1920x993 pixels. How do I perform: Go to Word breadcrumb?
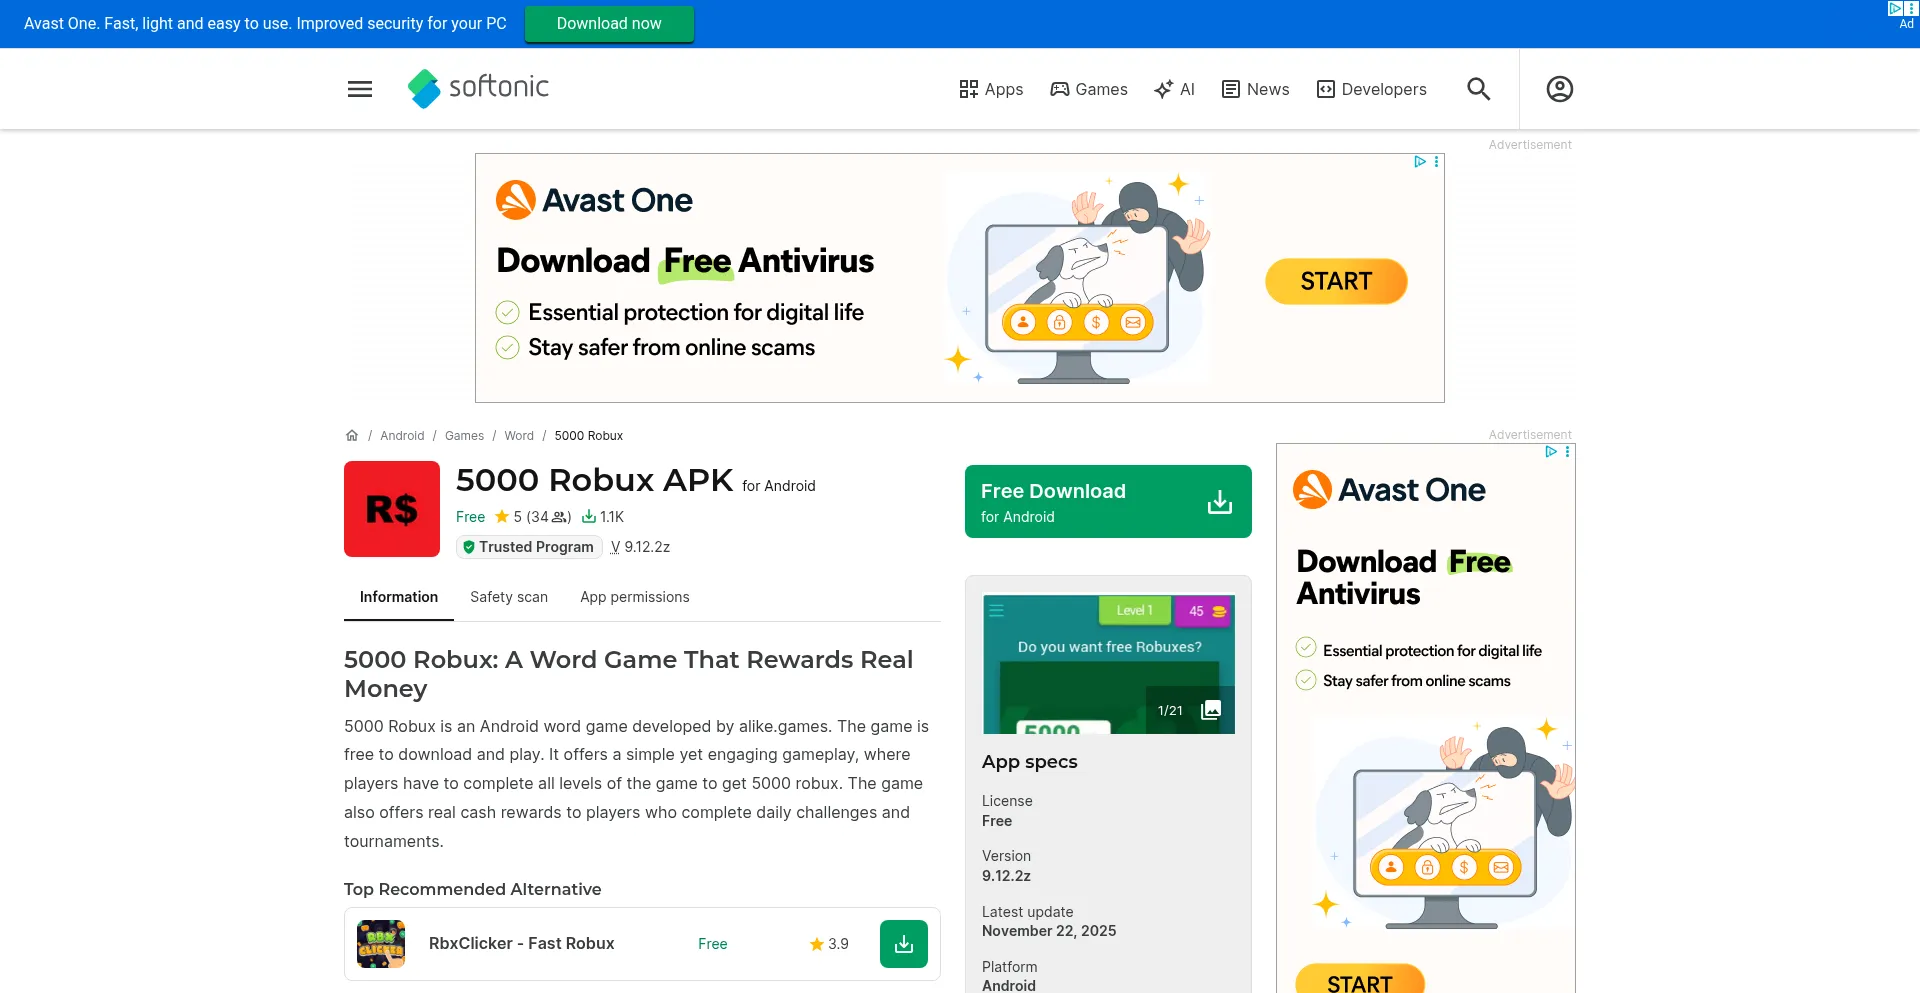[519, 435]
